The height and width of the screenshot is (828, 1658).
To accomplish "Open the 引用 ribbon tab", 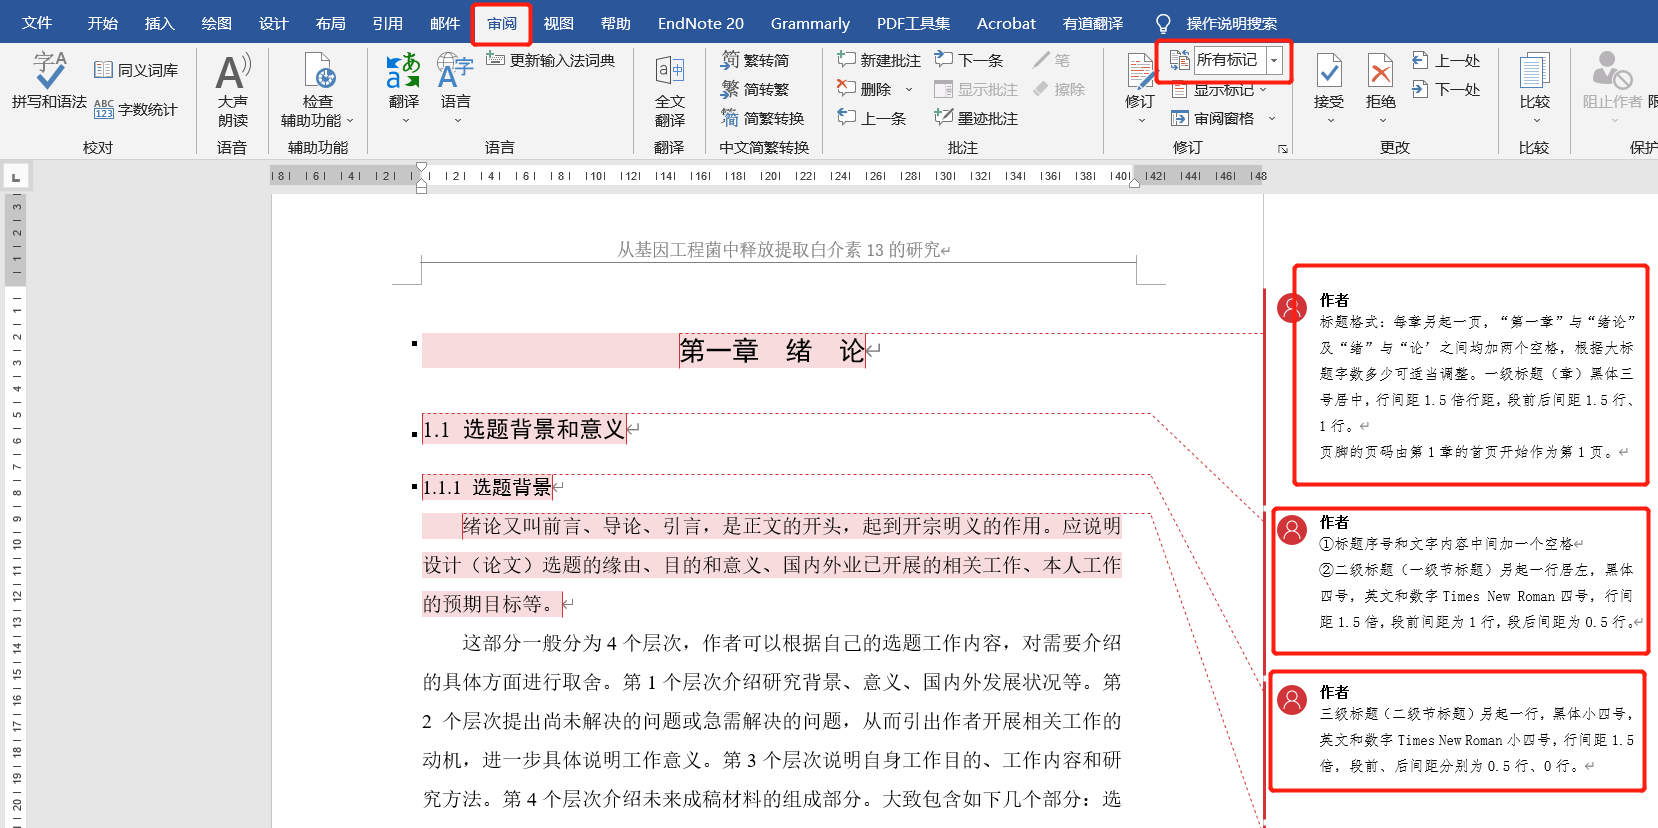I will [x=387, y=23].
